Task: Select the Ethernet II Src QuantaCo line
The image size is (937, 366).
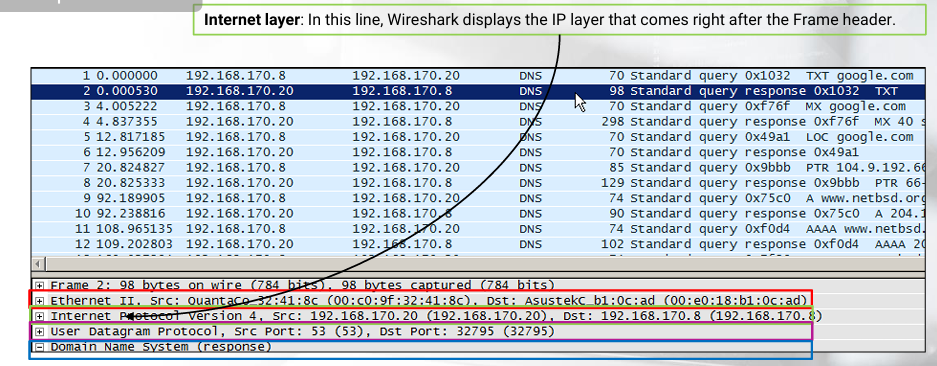Action: coord(429,300)
